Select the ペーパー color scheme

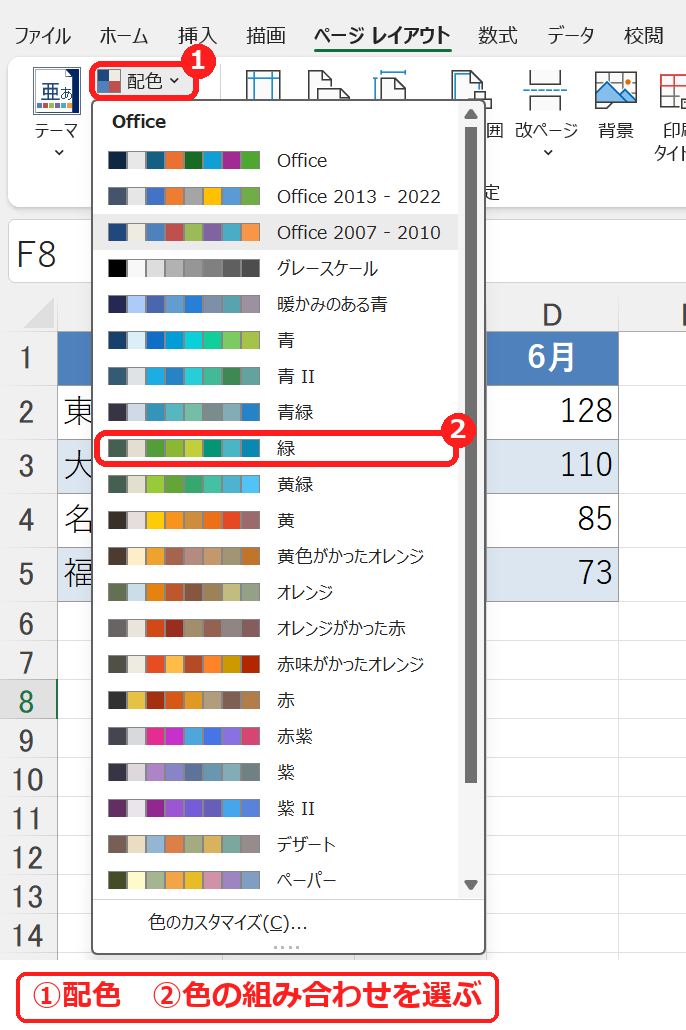(x=275, y=880)
